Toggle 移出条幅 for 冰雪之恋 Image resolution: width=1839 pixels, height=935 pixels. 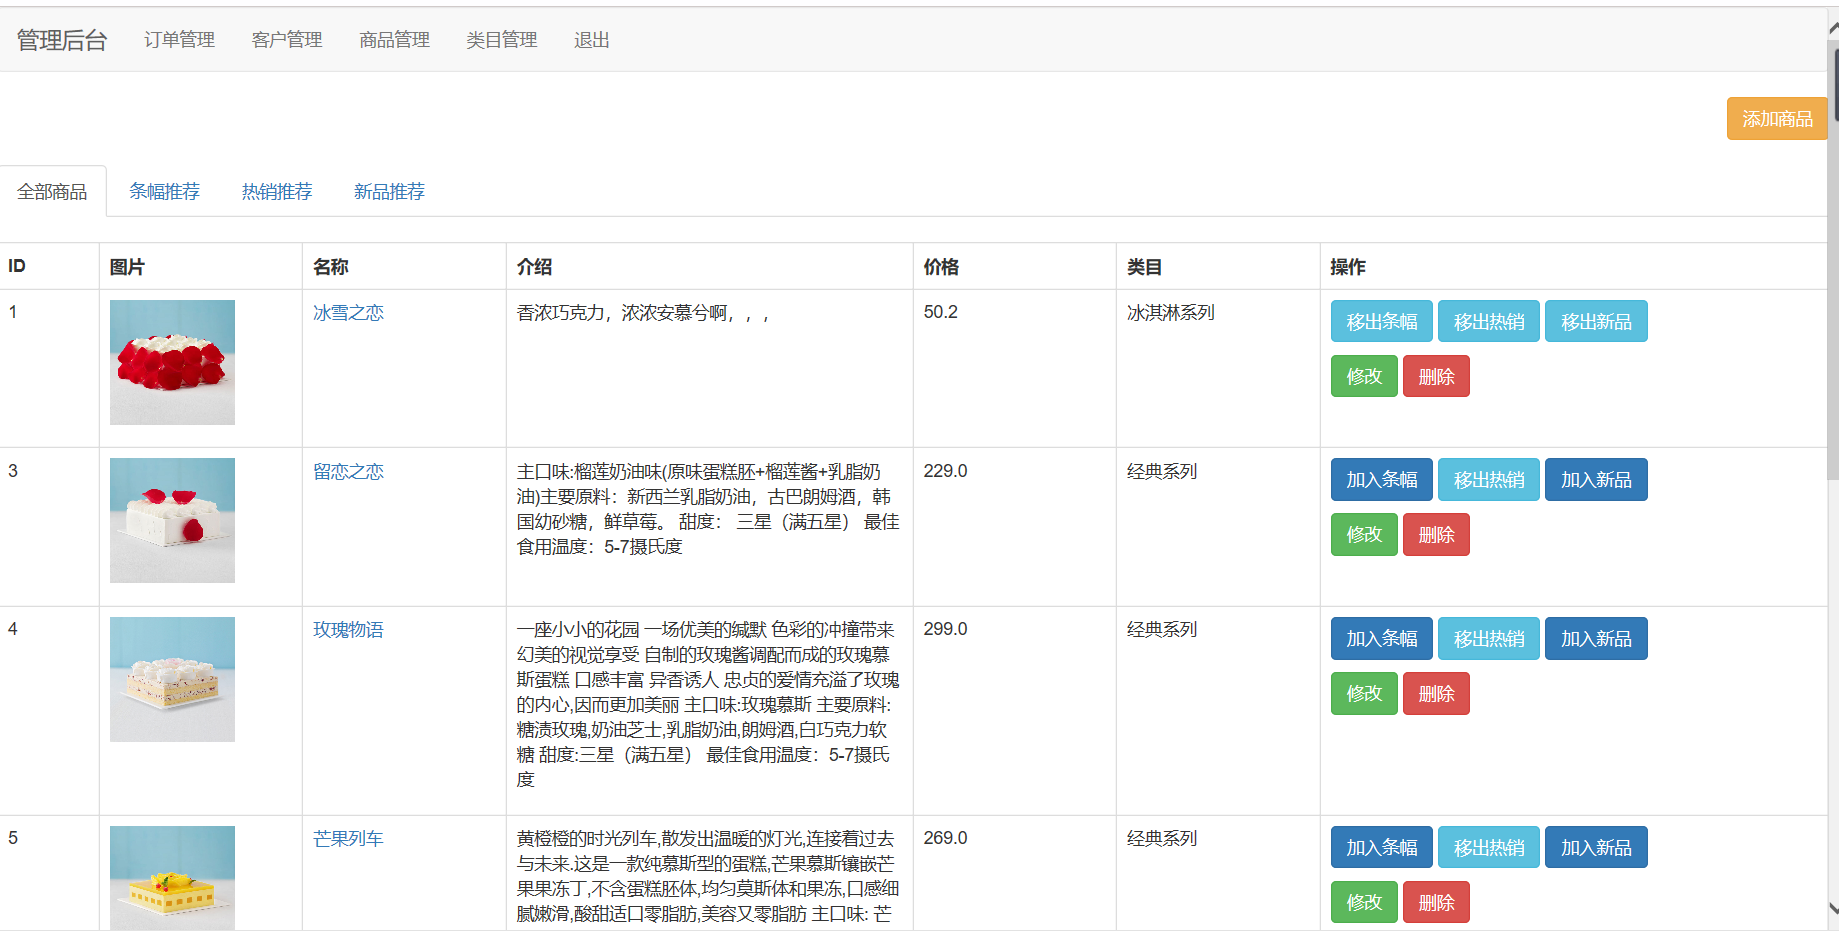point(1381,322)
